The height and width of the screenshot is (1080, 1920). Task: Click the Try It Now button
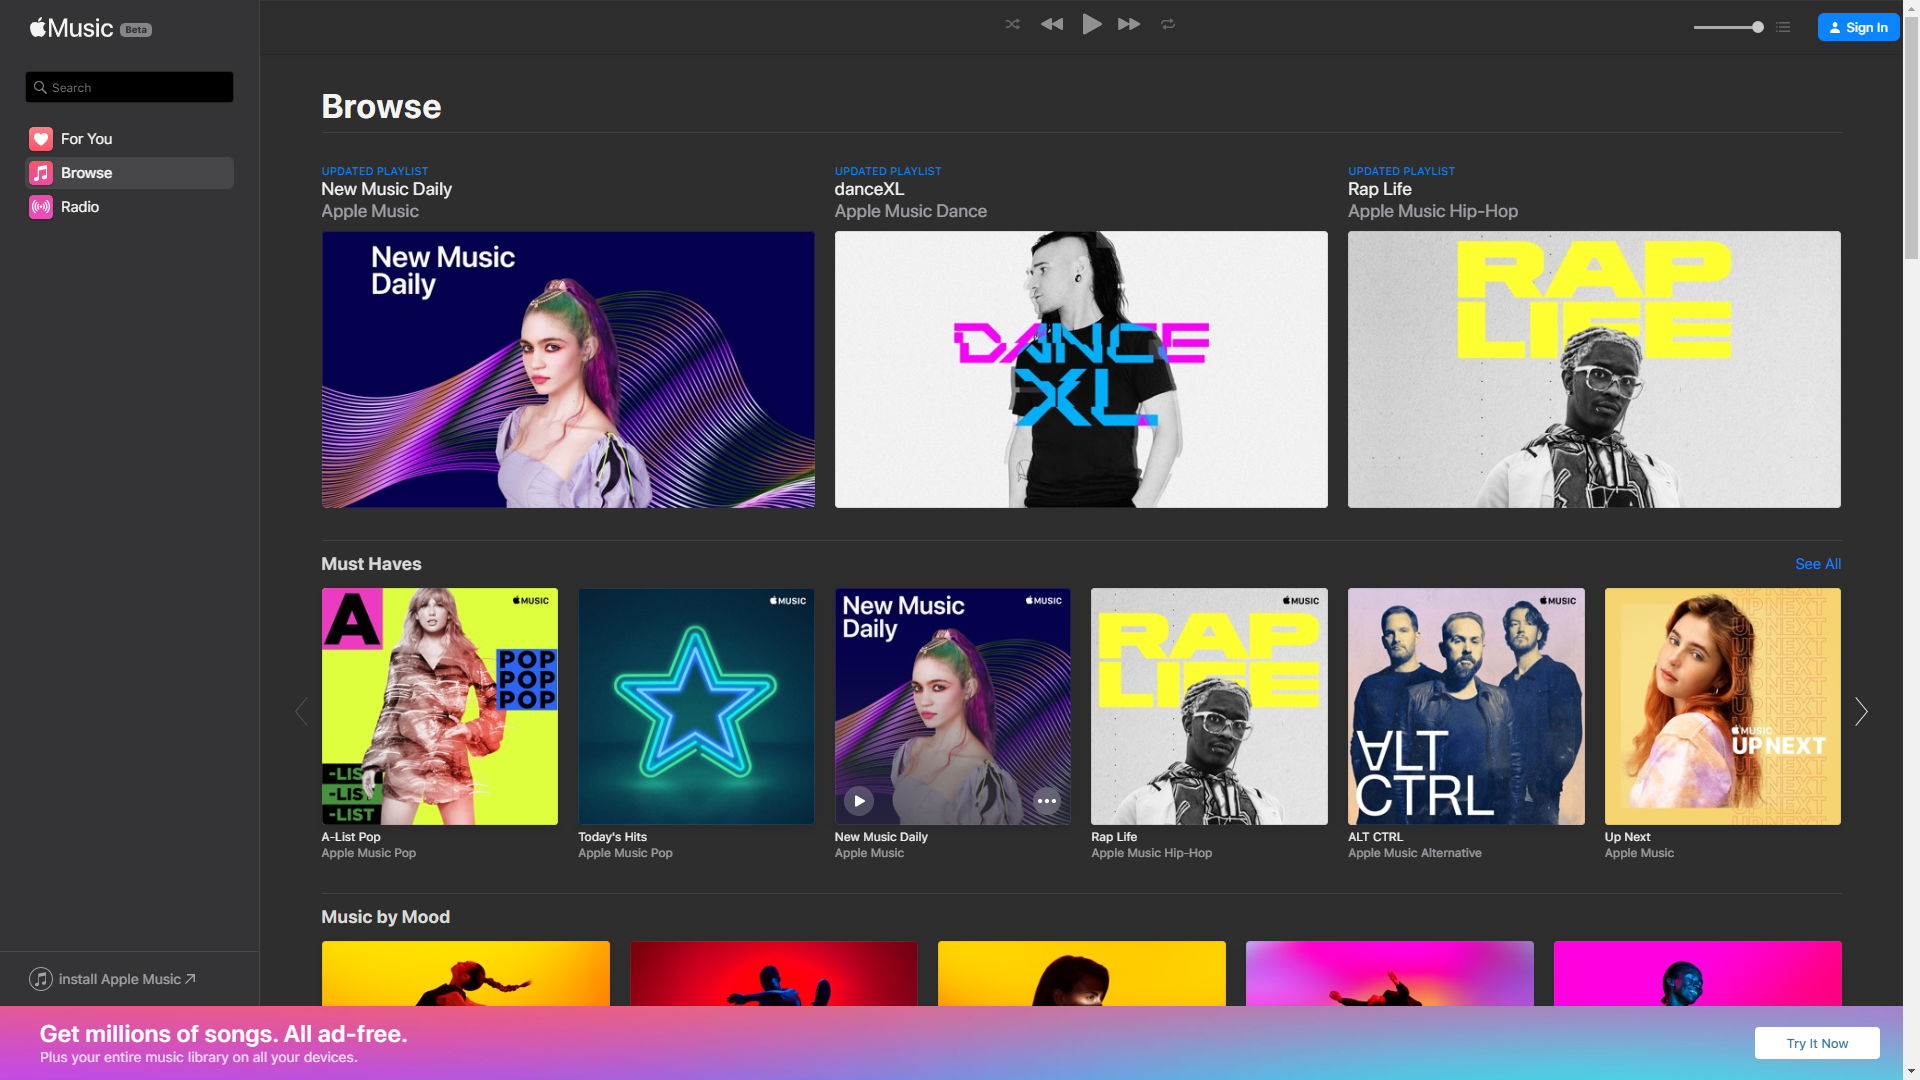click(1817, 1043)
